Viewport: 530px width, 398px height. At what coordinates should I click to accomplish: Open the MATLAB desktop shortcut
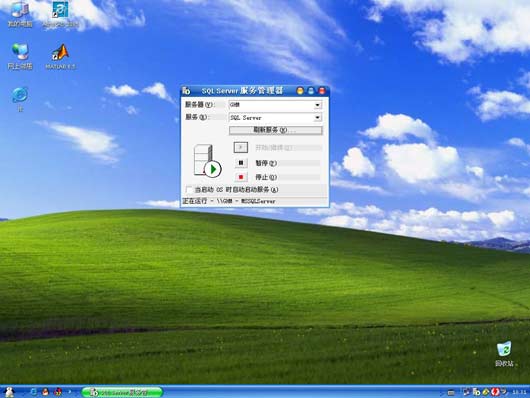(61, 57)
